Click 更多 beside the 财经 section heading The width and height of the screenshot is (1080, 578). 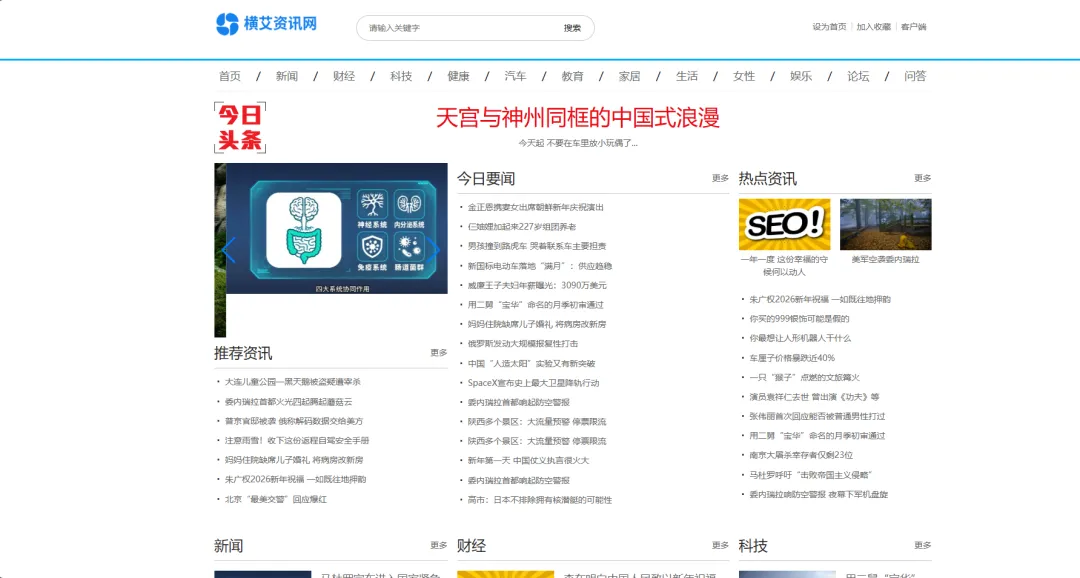pyautogui.click(x=720, y=546)
